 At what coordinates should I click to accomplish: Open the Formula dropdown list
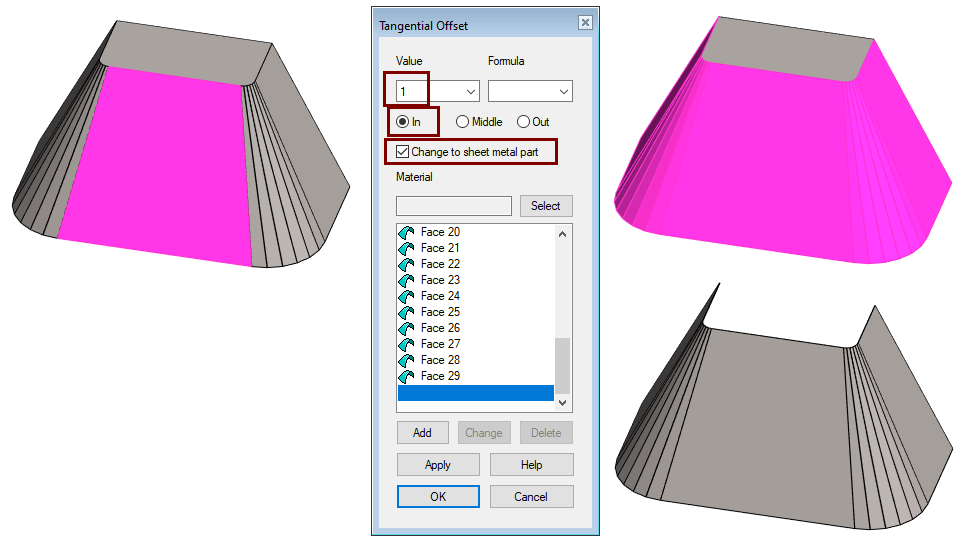530,91
